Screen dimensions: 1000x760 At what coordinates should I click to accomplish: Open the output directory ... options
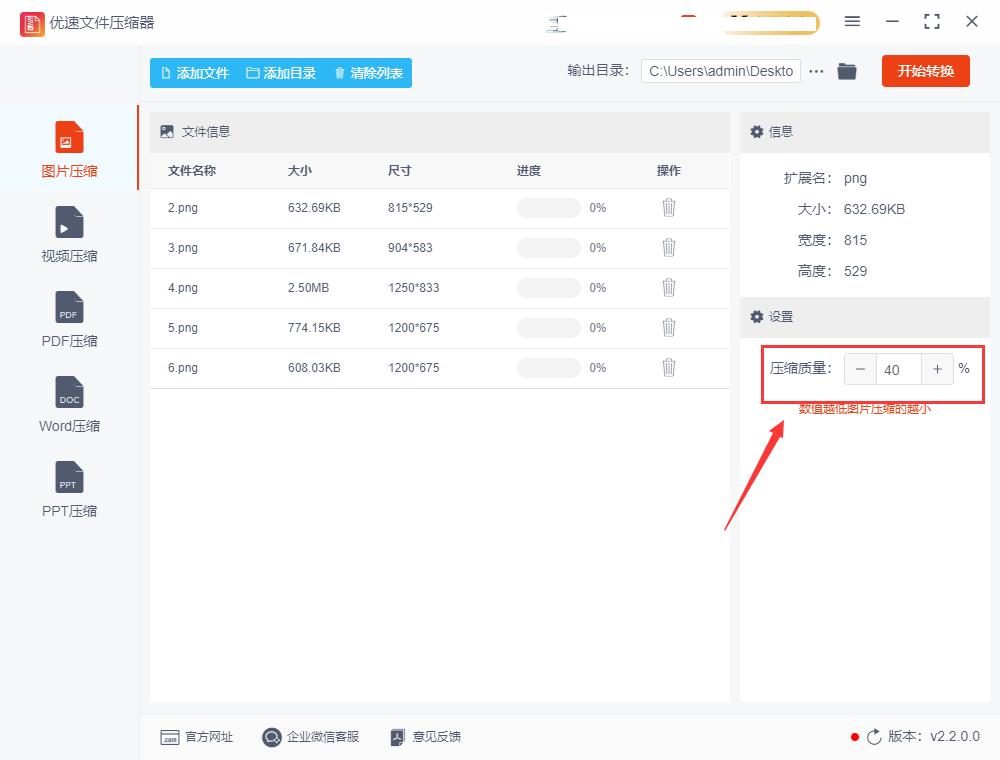(x=817, y=71)
